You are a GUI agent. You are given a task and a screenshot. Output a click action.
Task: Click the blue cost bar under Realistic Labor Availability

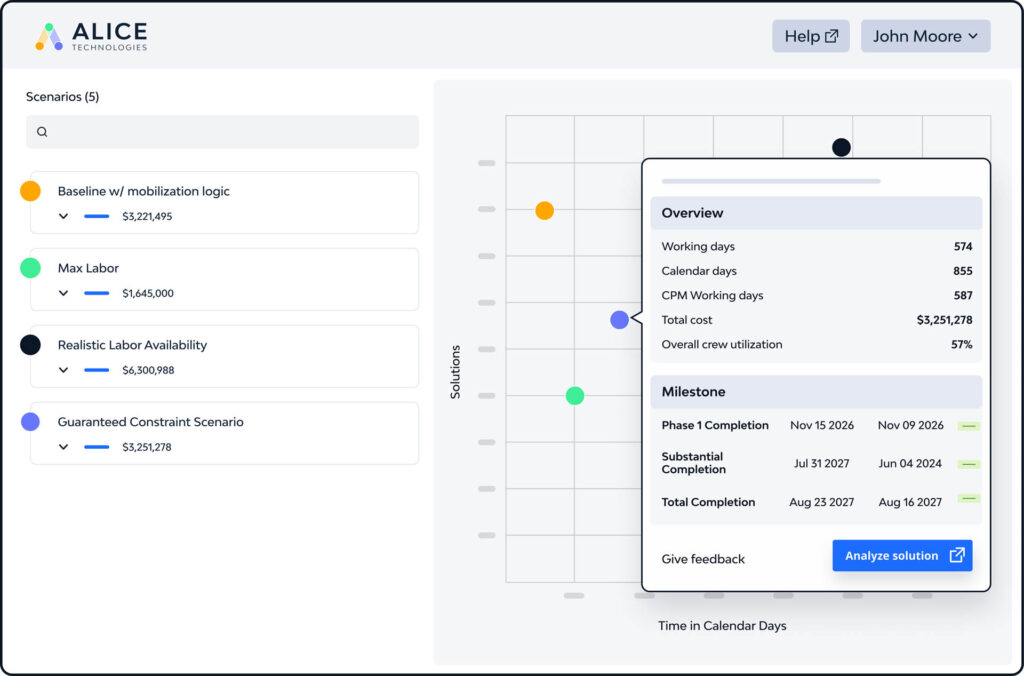[97, 368]
